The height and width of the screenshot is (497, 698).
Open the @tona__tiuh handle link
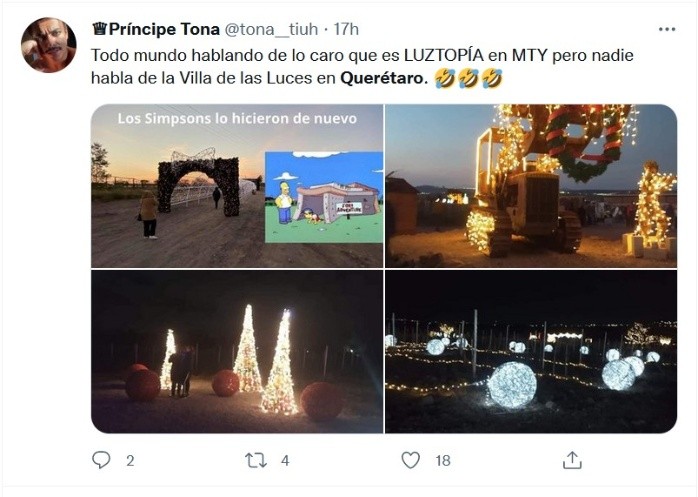[x=271, y=29]
